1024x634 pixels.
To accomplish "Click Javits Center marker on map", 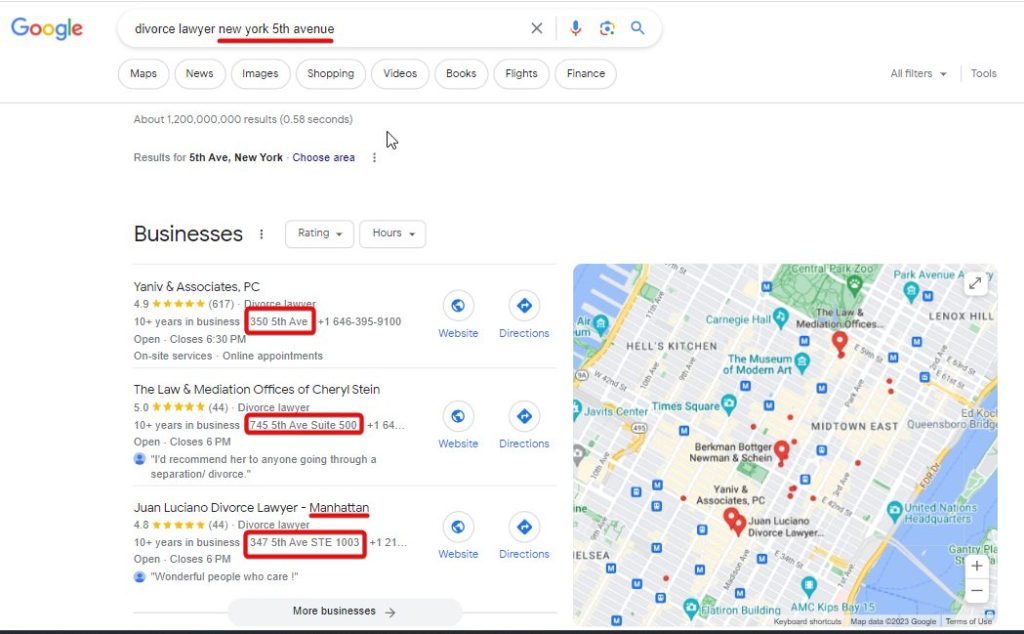I will point(576,410).
